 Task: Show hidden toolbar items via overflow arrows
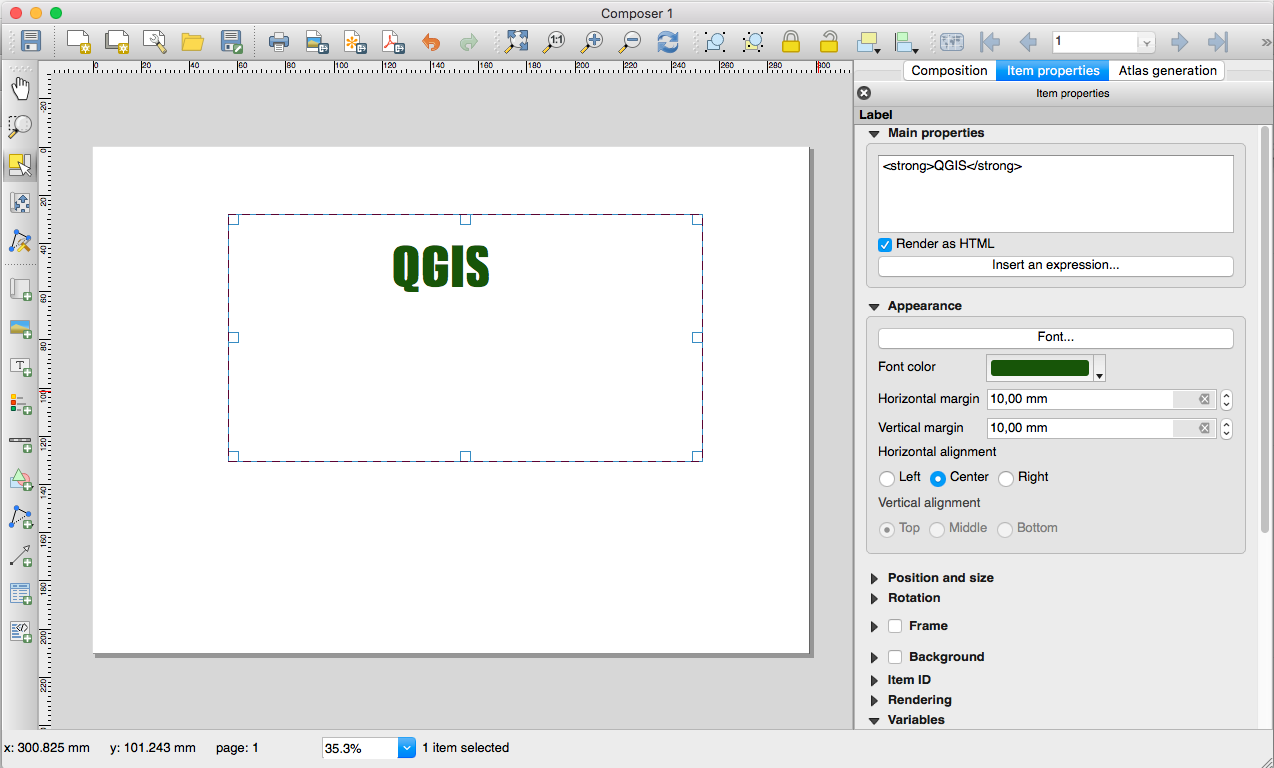1264,42
